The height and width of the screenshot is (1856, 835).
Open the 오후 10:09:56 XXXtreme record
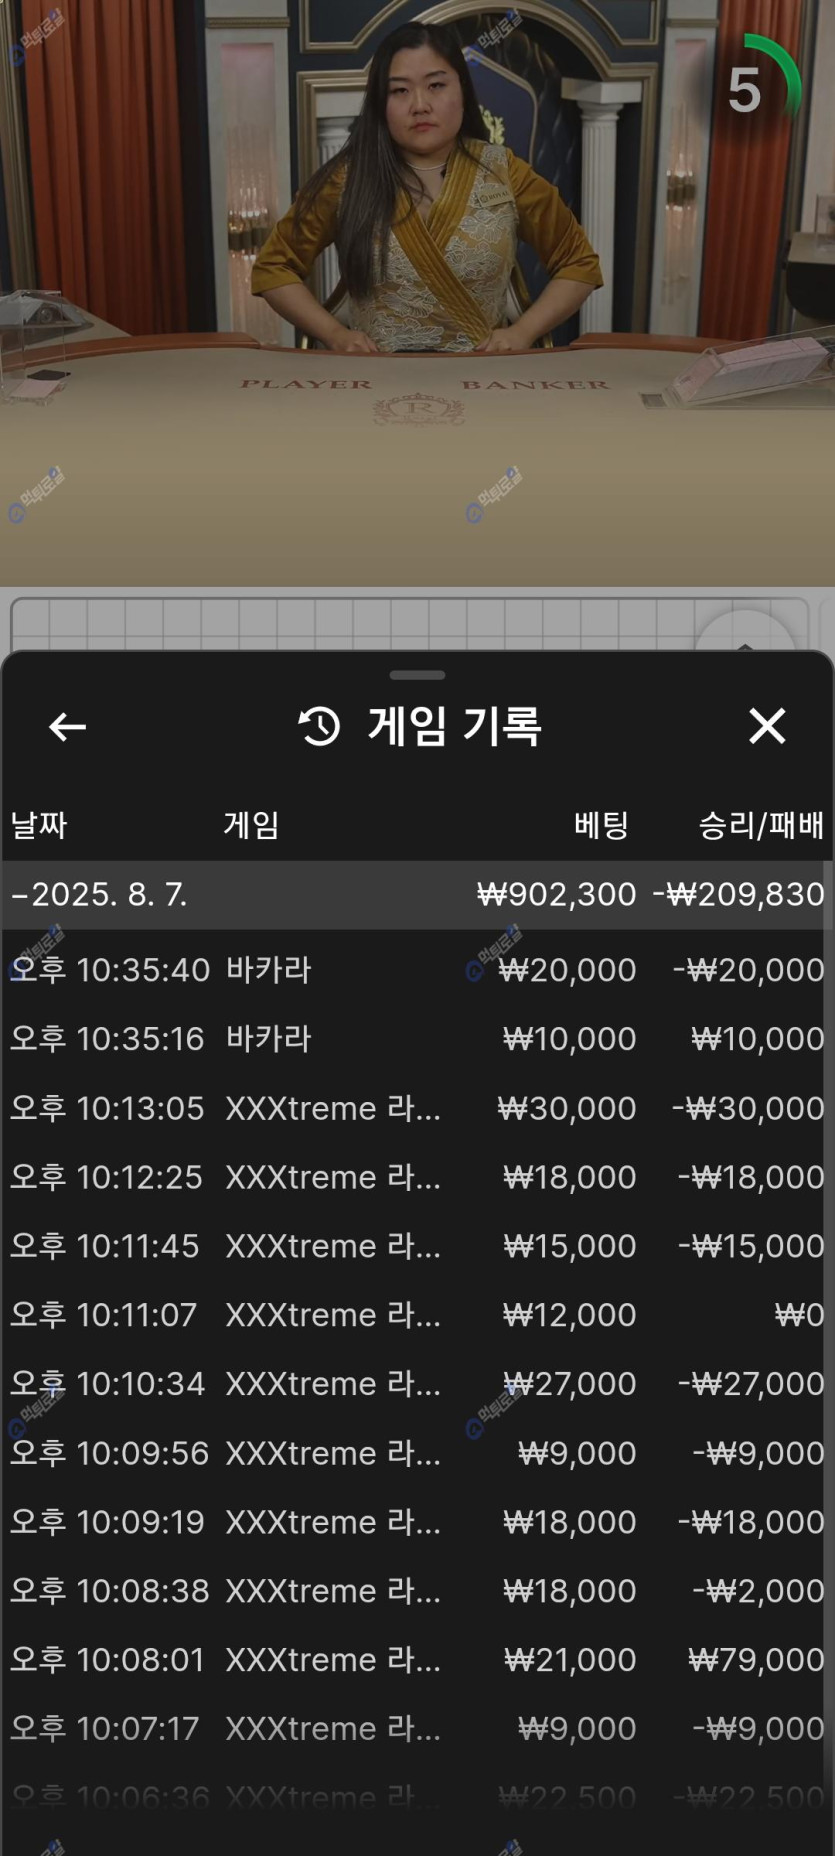[417, 1452]
